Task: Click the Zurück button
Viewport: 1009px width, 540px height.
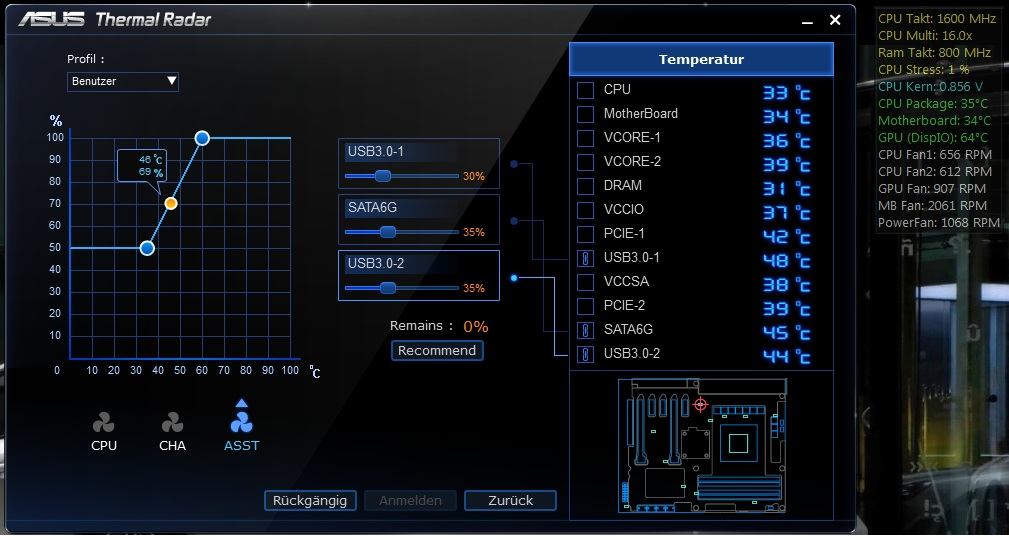Action: click(x=510, y=501)
